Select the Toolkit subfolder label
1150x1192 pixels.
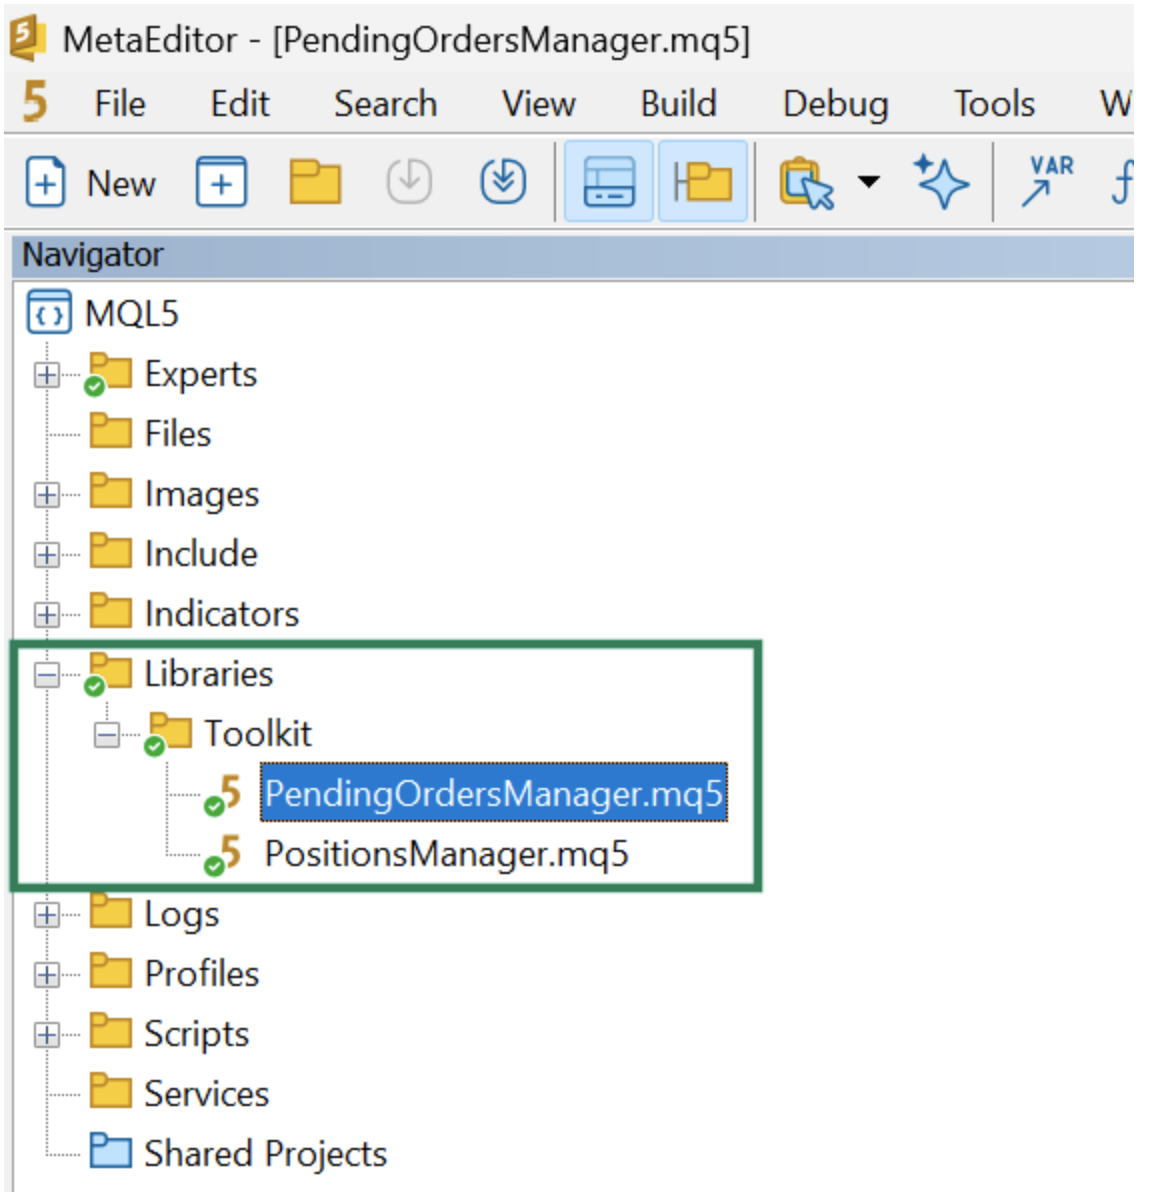tap(258, 734)
